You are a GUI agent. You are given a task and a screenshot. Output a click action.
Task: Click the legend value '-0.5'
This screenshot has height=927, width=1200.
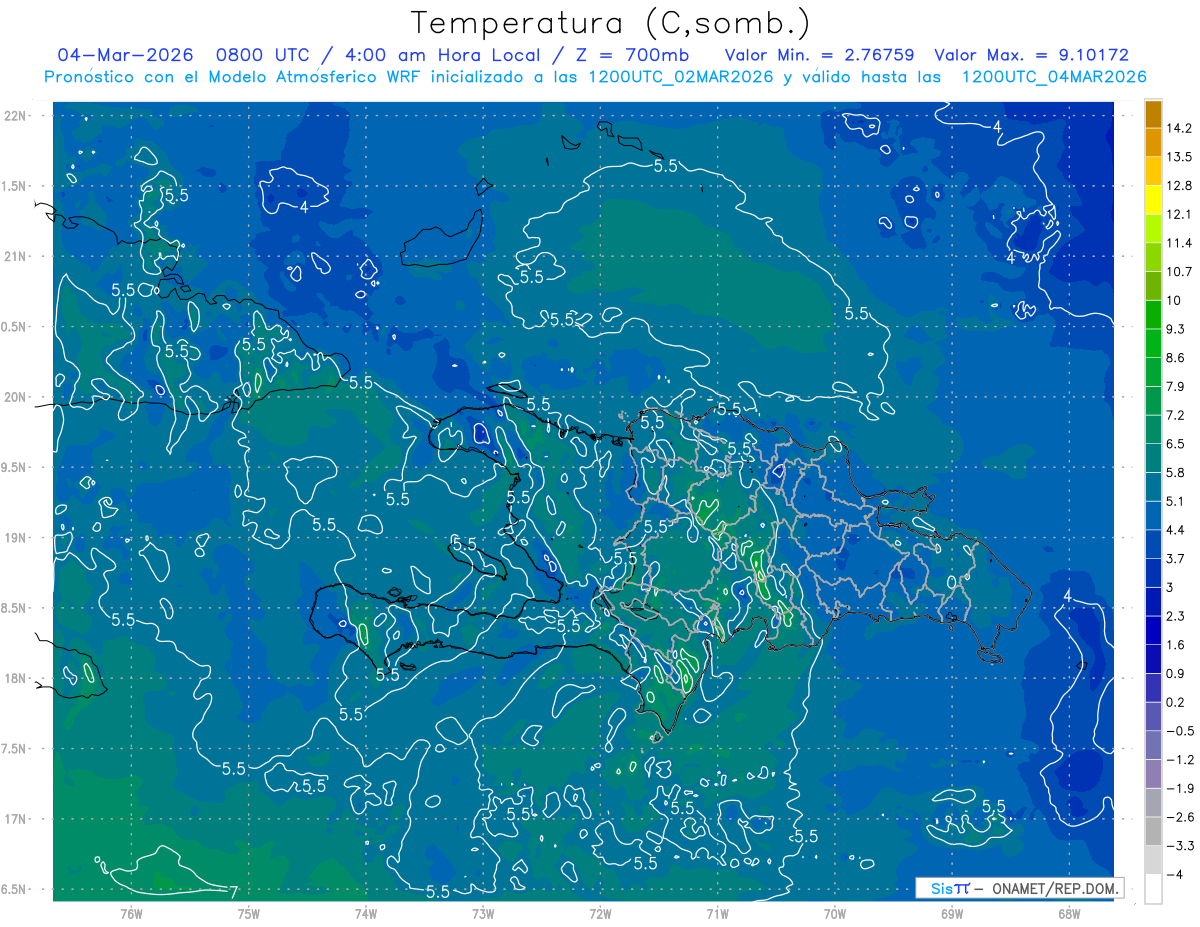tap(1181, 731)
